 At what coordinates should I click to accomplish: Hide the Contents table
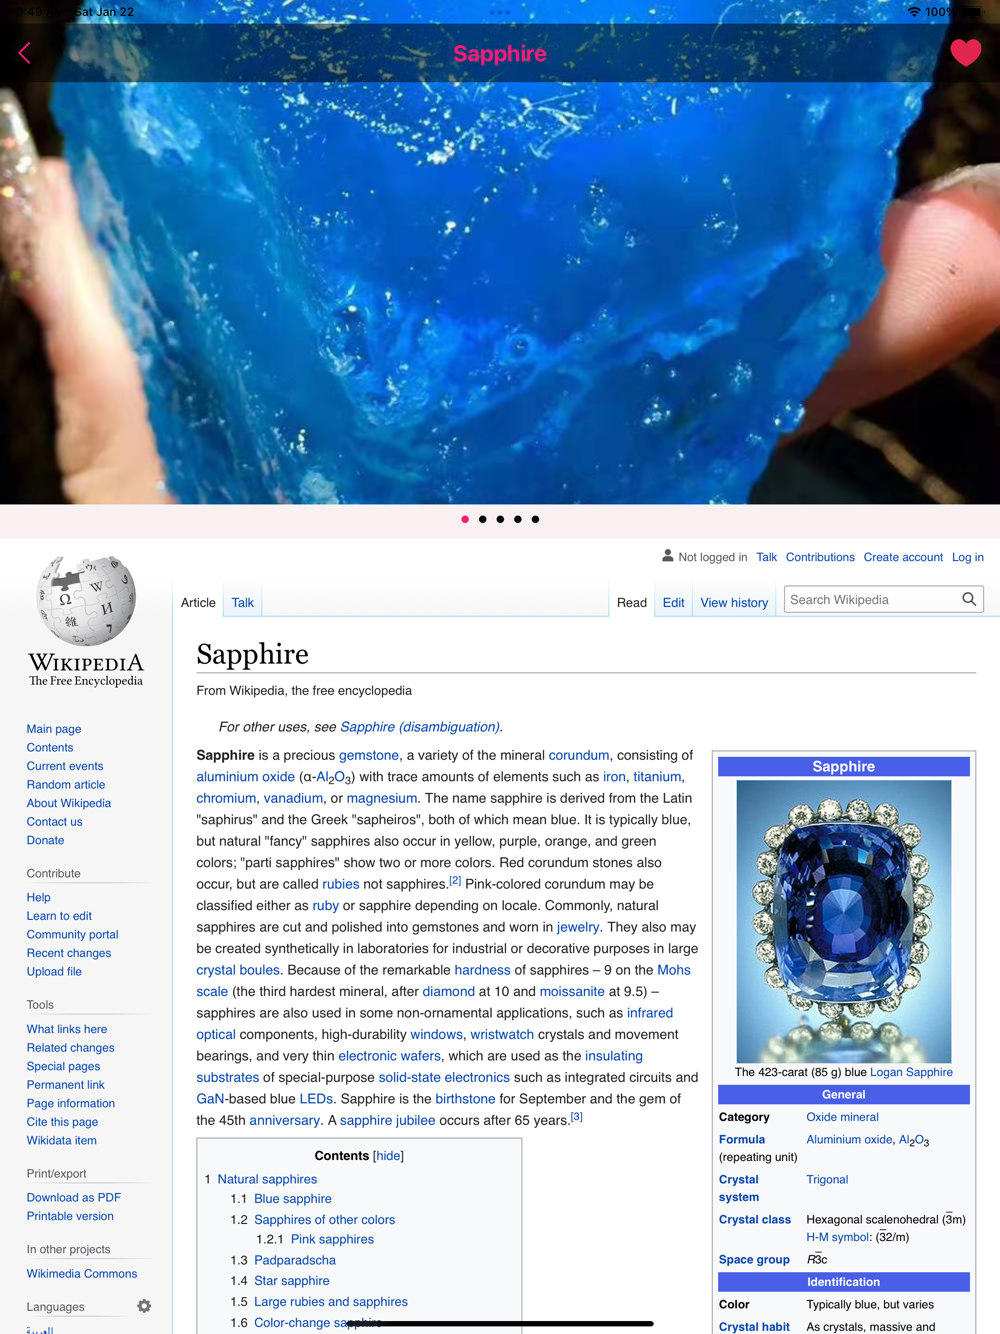[388, 1155]
